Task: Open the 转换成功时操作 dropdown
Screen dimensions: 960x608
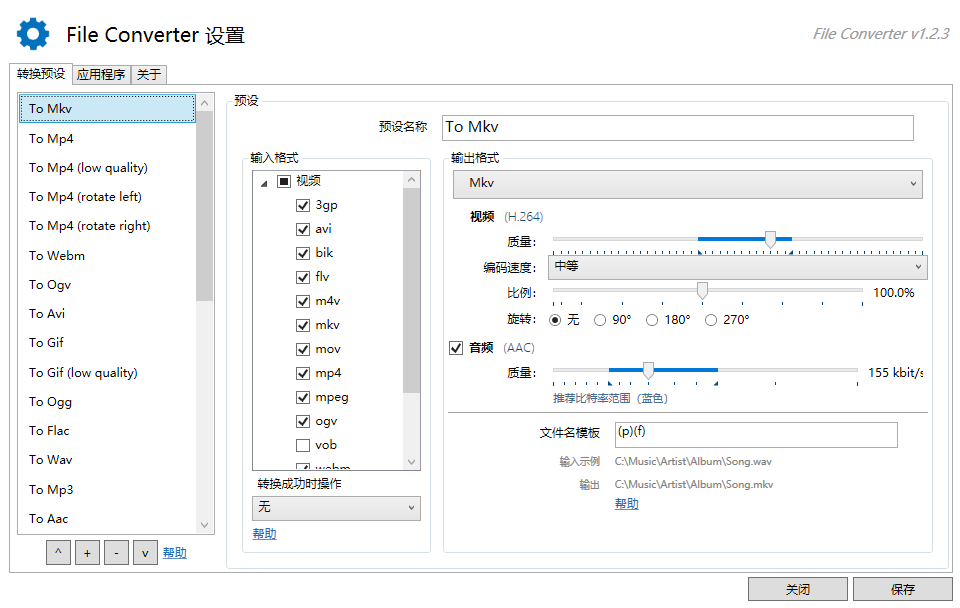Action: (336, 508)
